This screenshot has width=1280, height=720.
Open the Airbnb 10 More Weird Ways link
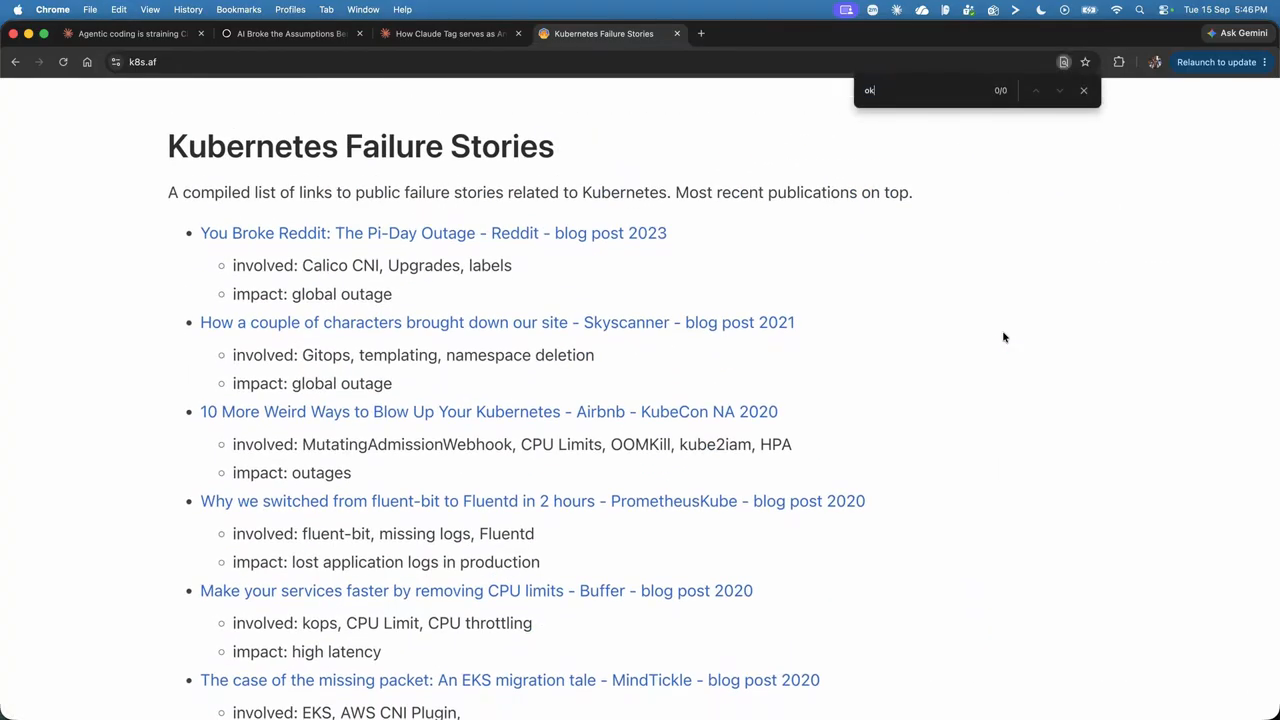489,412
